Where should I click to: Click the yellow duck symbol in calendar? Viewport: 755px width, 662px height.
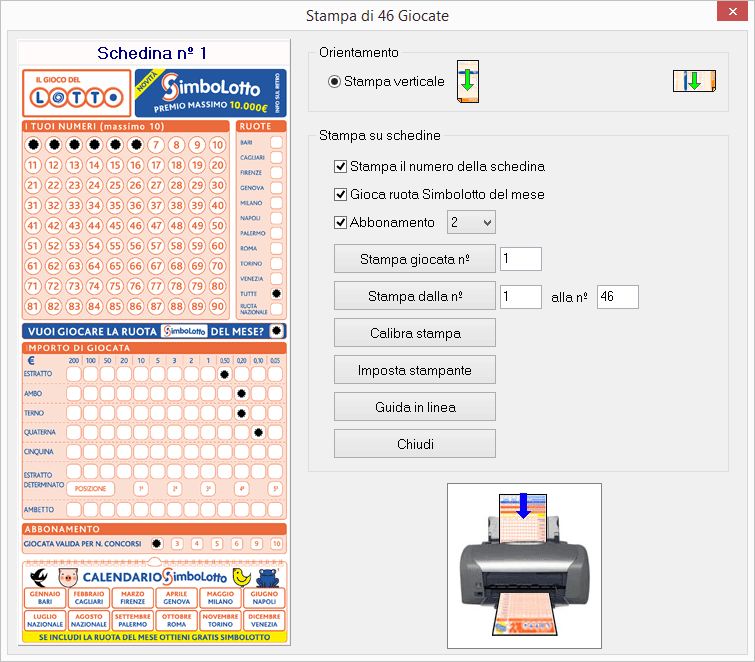[242, 576]
